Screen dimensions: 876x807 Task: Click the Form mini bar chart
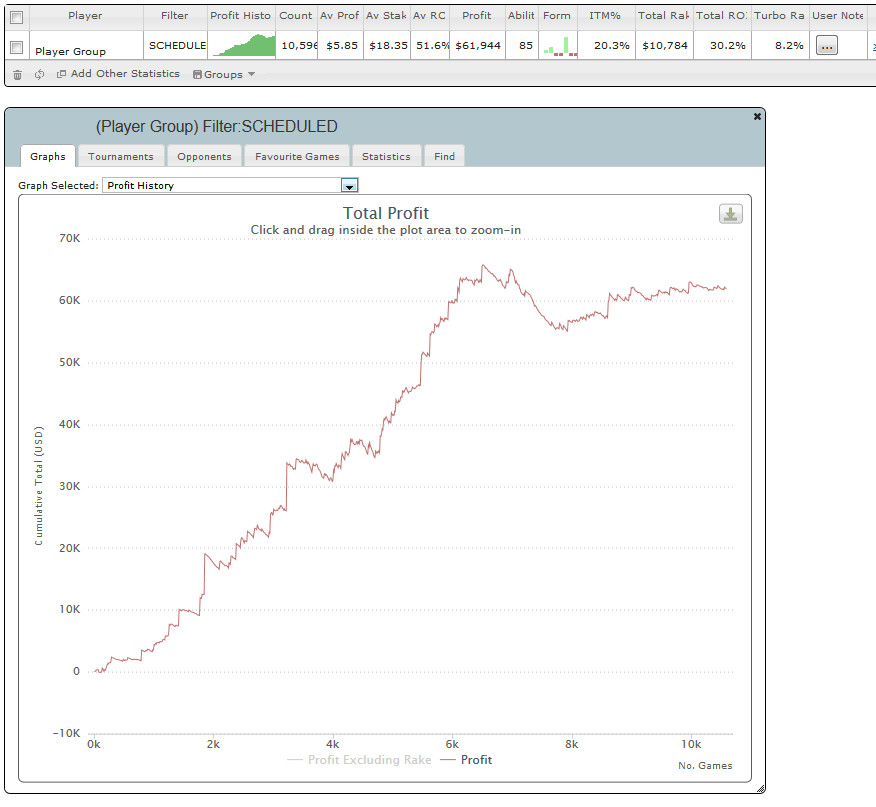(560, 46)
